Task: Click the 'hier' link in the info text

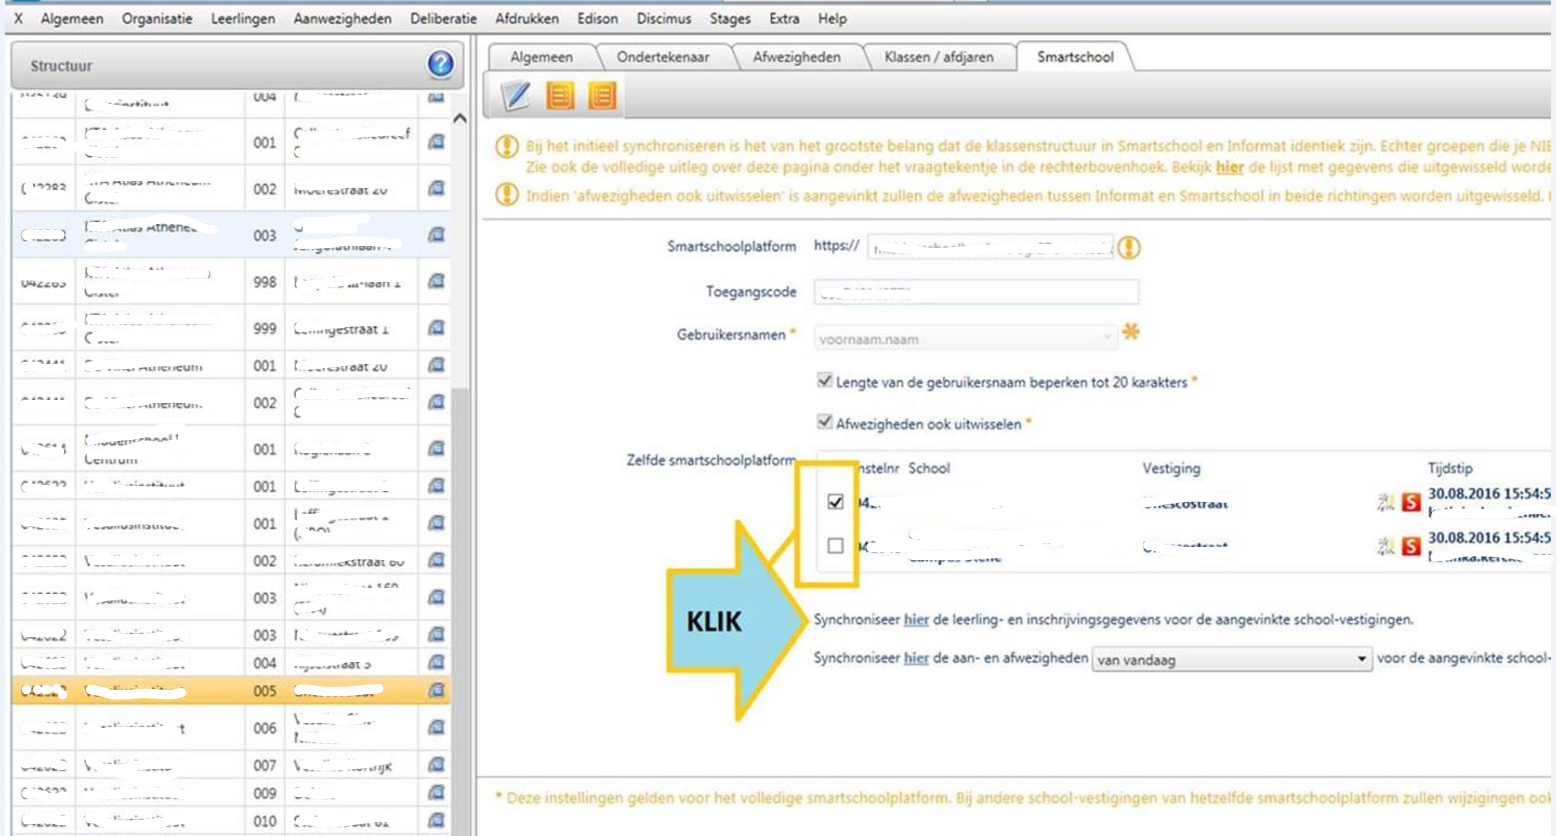Action: point(1230,167)
